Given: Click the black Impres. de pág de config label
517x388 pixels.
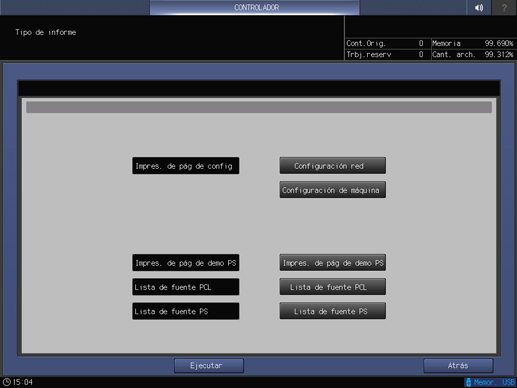Looking at the screenshot, I should [186, 166].
